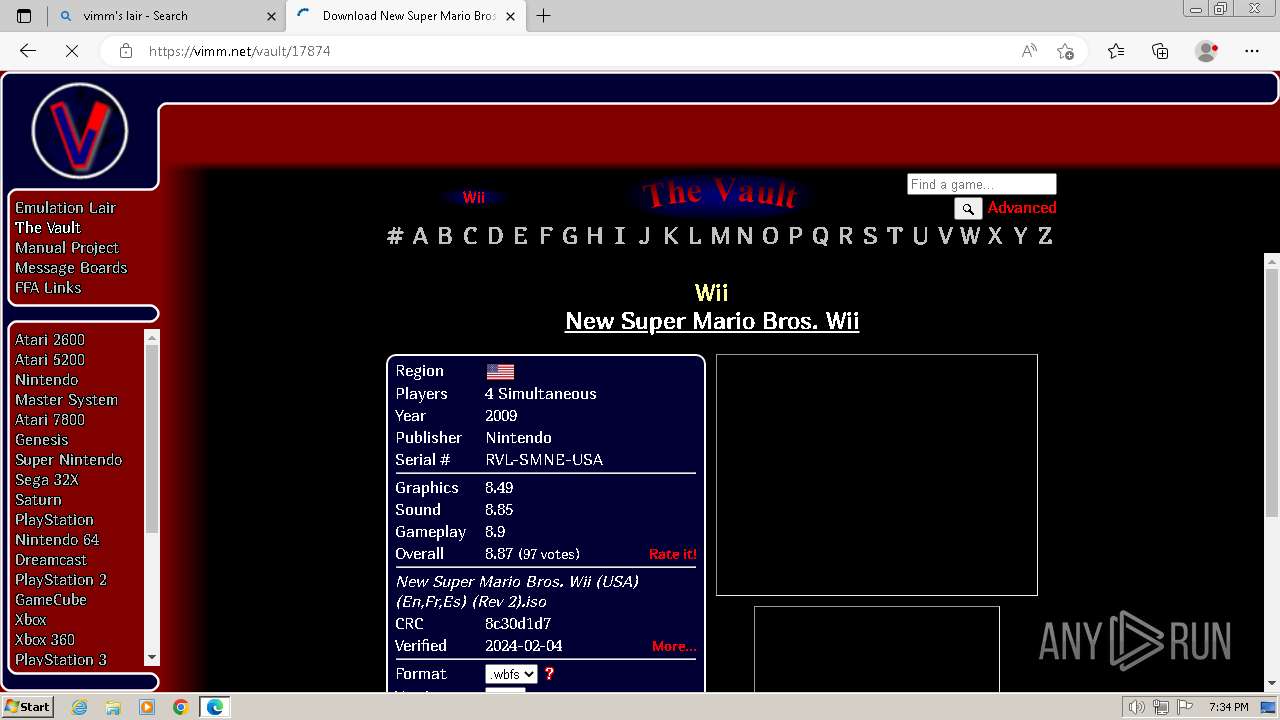
Task: Click the page scrollbar down arrow
Action: coord(1272,683)
